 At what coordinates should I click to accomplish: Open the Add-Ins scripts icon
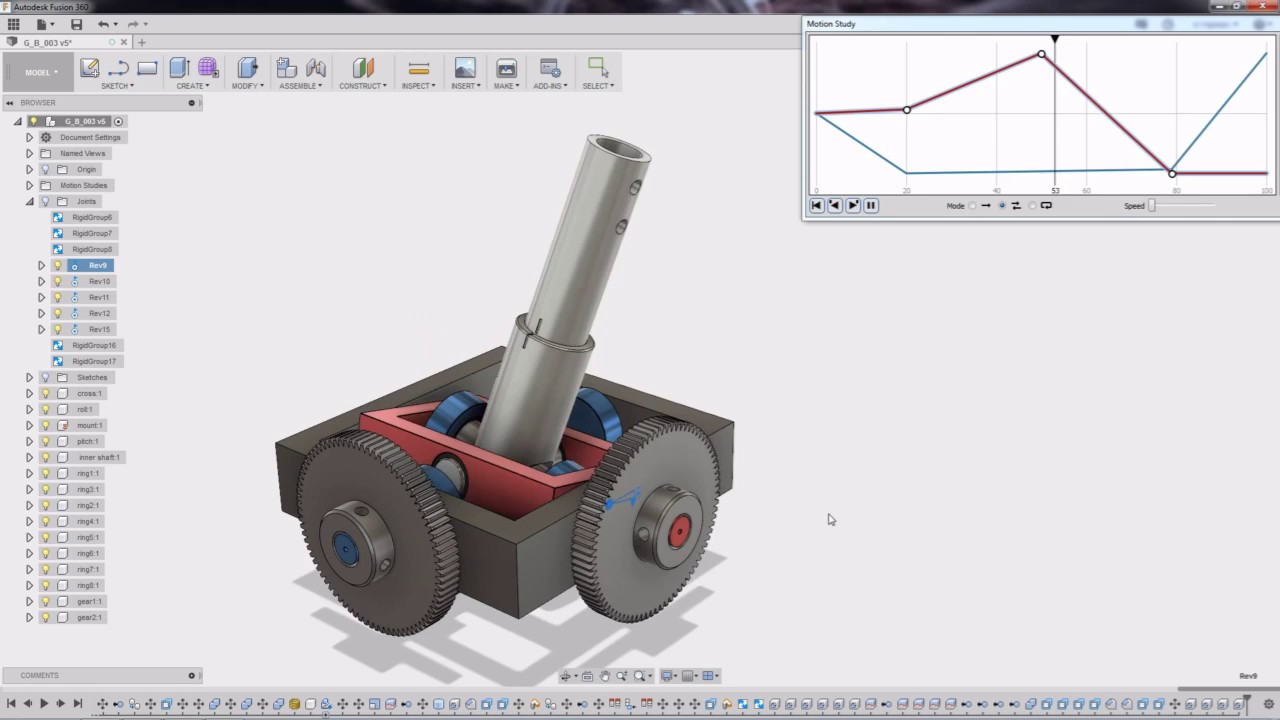click(550, 68)
